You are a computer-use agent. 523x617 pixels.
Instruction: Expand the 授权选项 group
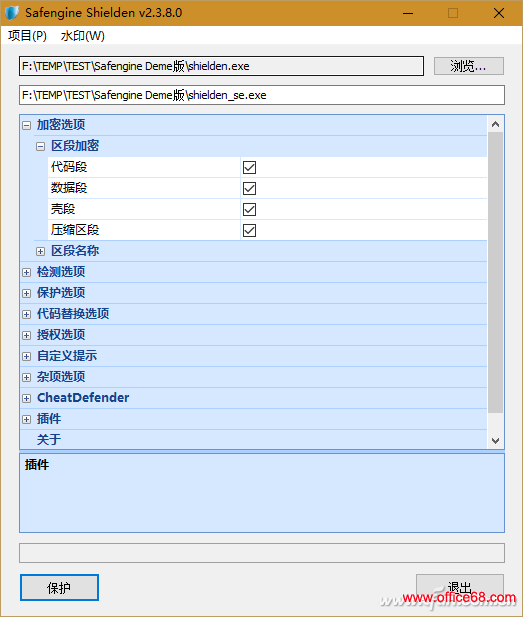coord(26,335)
